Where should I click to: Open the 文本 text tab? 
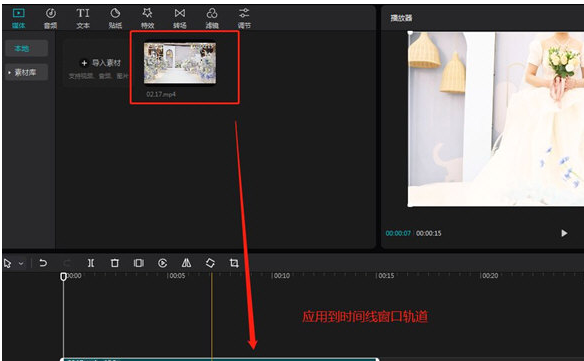83,18
